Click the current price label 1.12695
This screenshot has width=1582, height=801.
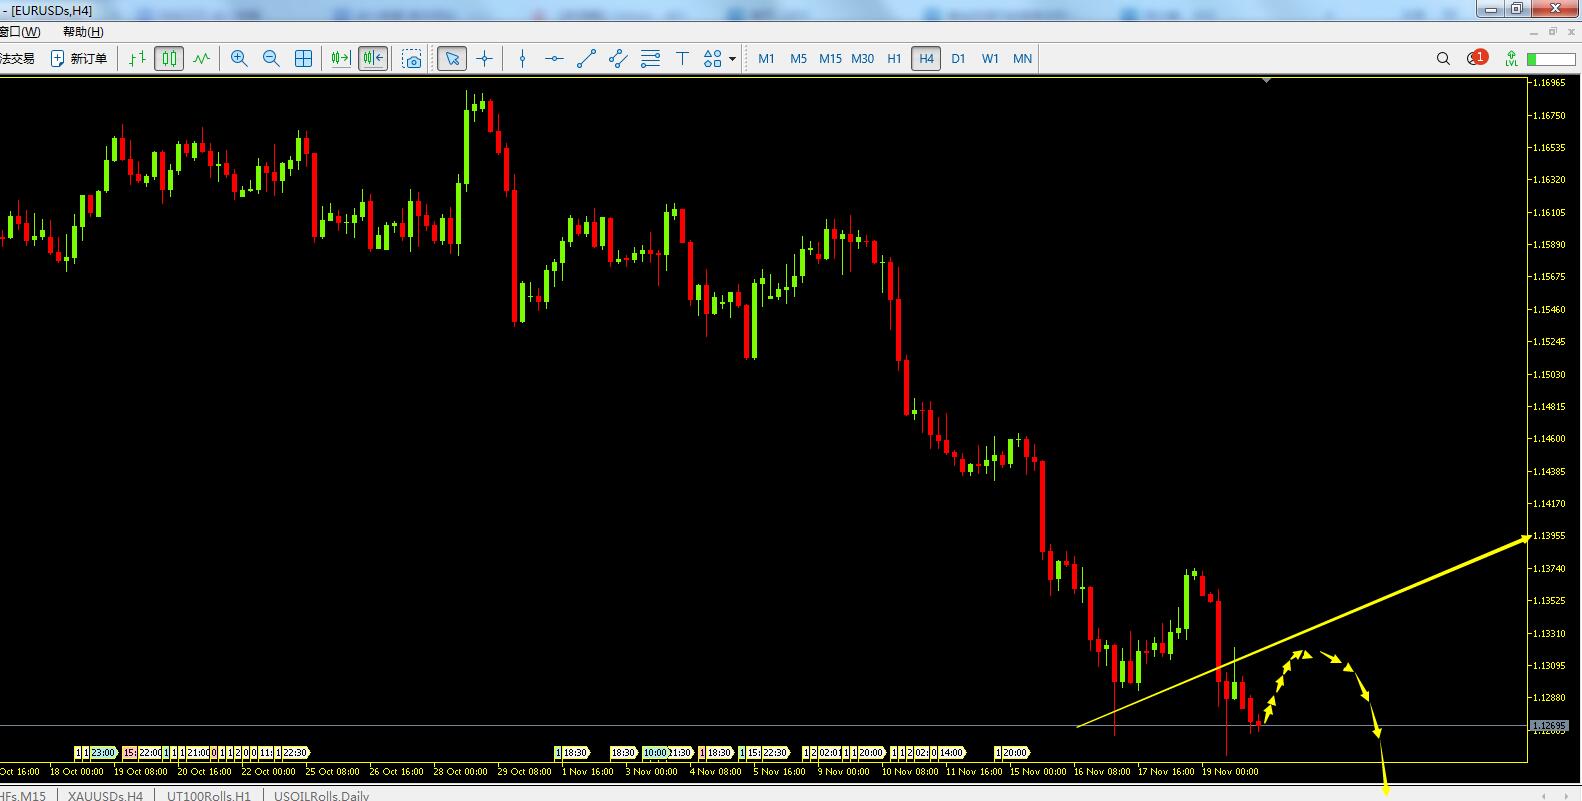[1548, 725]
